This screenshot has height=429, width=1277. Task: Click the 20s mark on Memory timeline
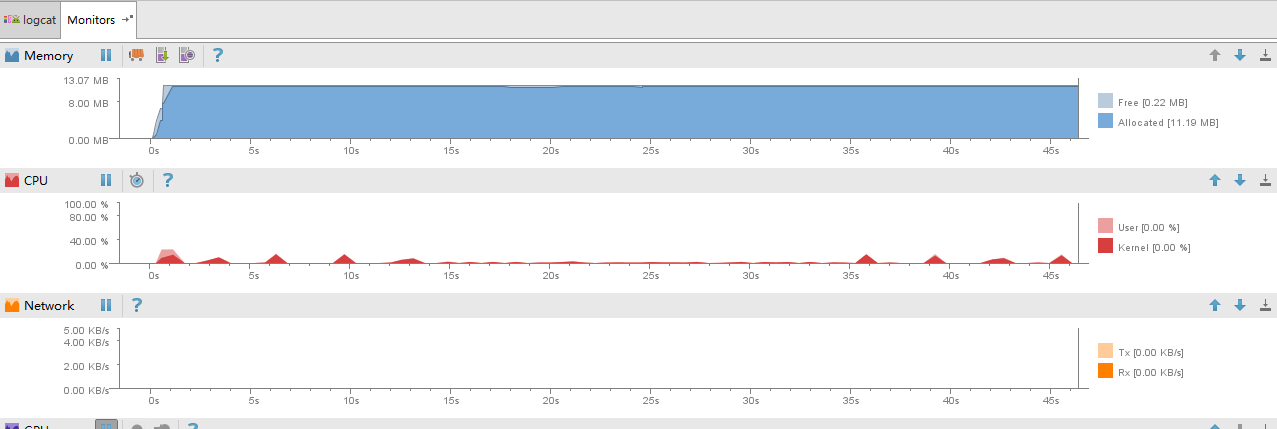coord(550,151)
